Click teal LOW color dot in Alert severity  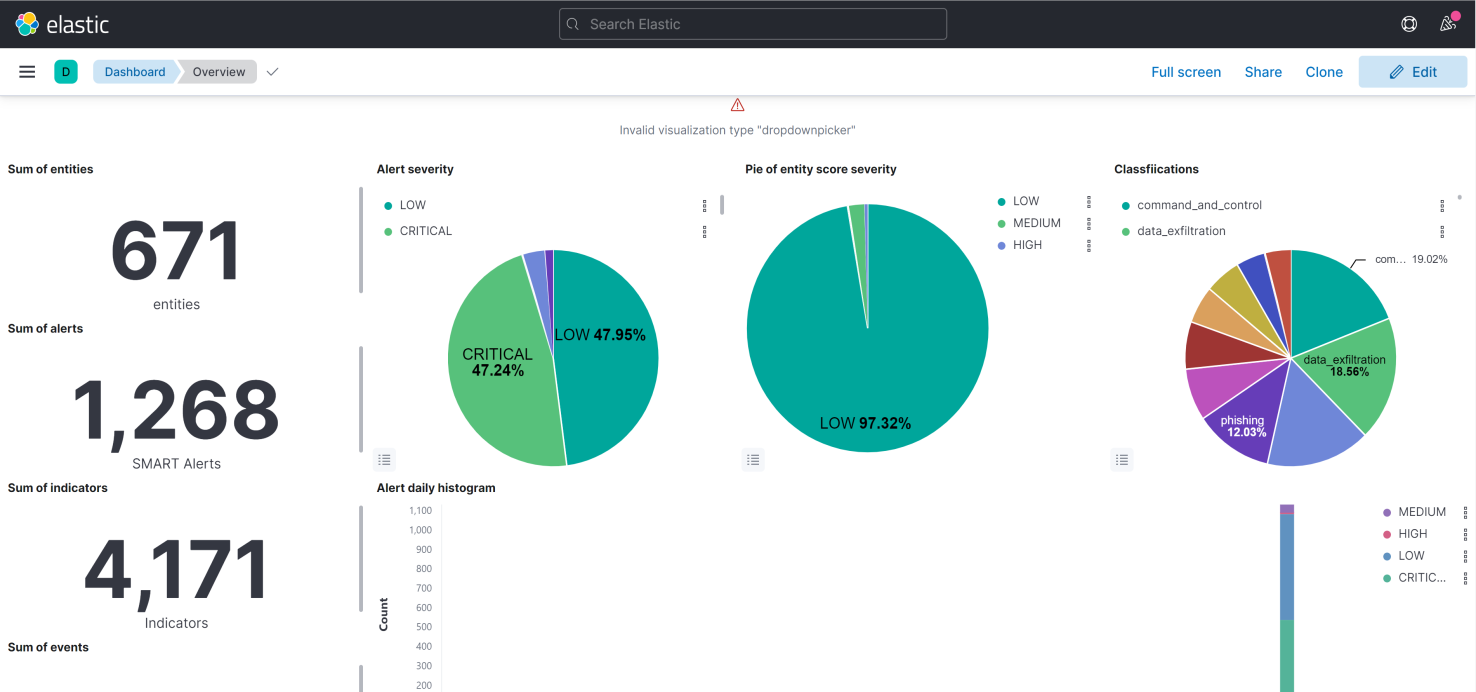[x=388, y=205]
